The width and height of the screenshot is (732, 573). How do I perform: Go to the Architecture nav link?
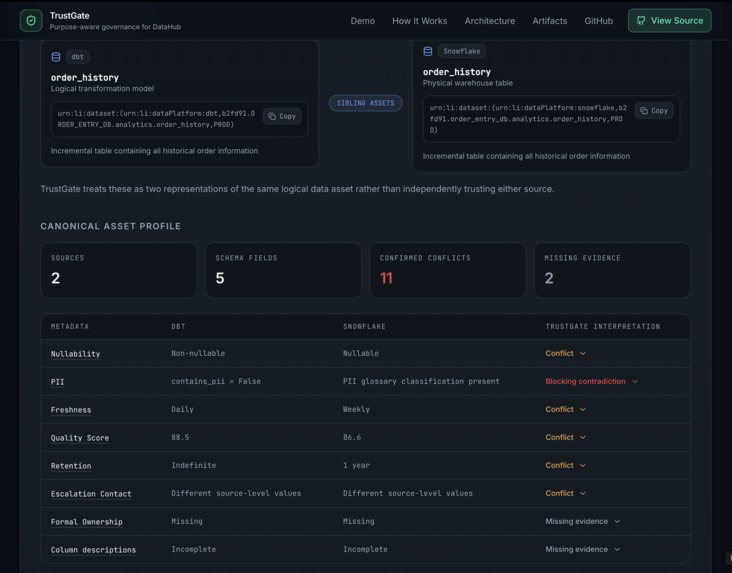click(x=490, y=21)
